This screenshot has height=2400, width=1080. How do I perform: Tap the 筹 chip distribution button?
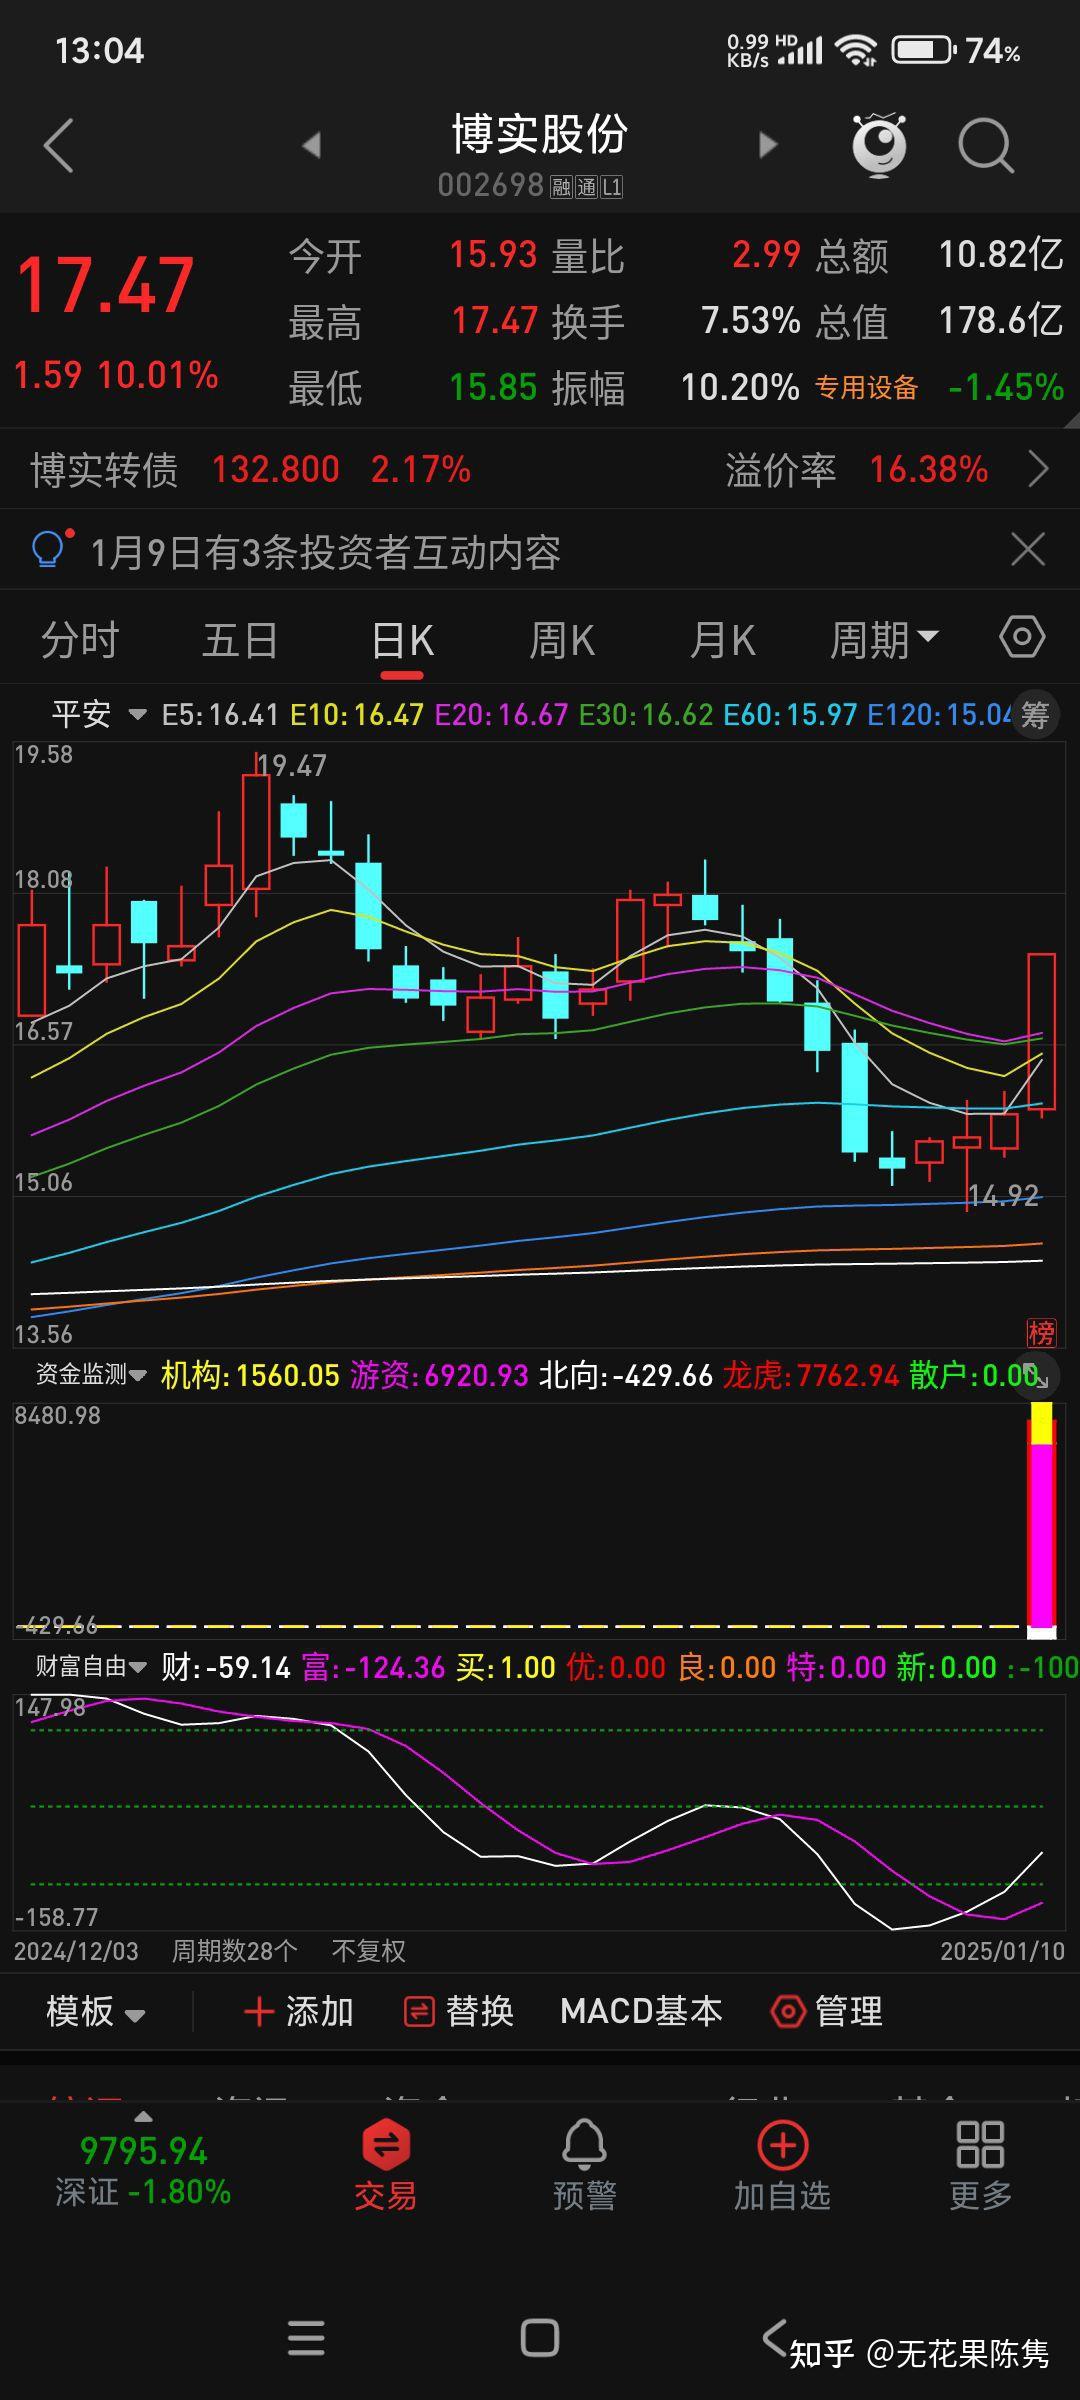1035,715
